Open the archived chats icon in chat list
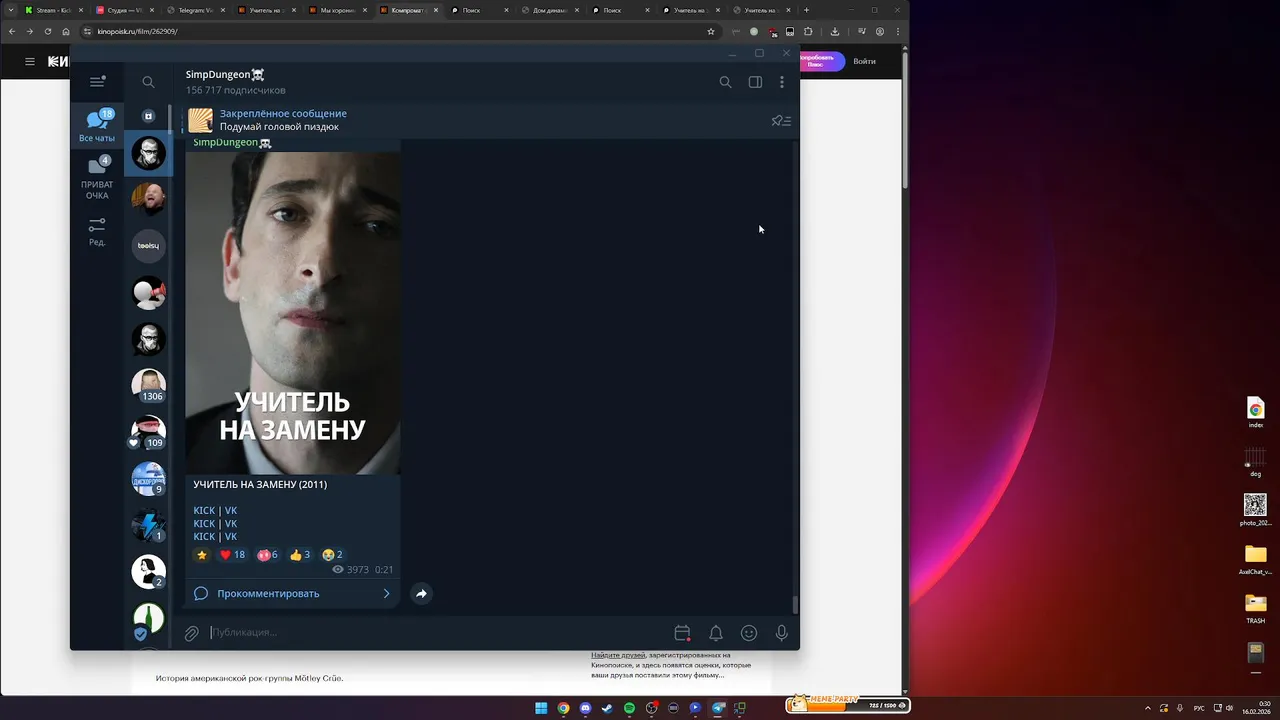The width and height of the screenshot is (1280, 720). 148,116
